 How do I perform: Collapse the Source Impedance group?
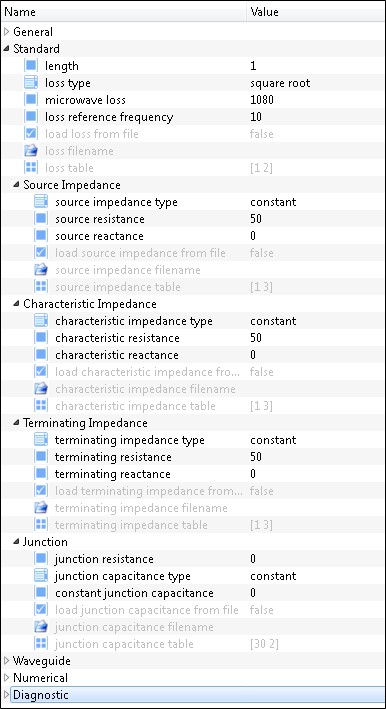pos(17,184)
